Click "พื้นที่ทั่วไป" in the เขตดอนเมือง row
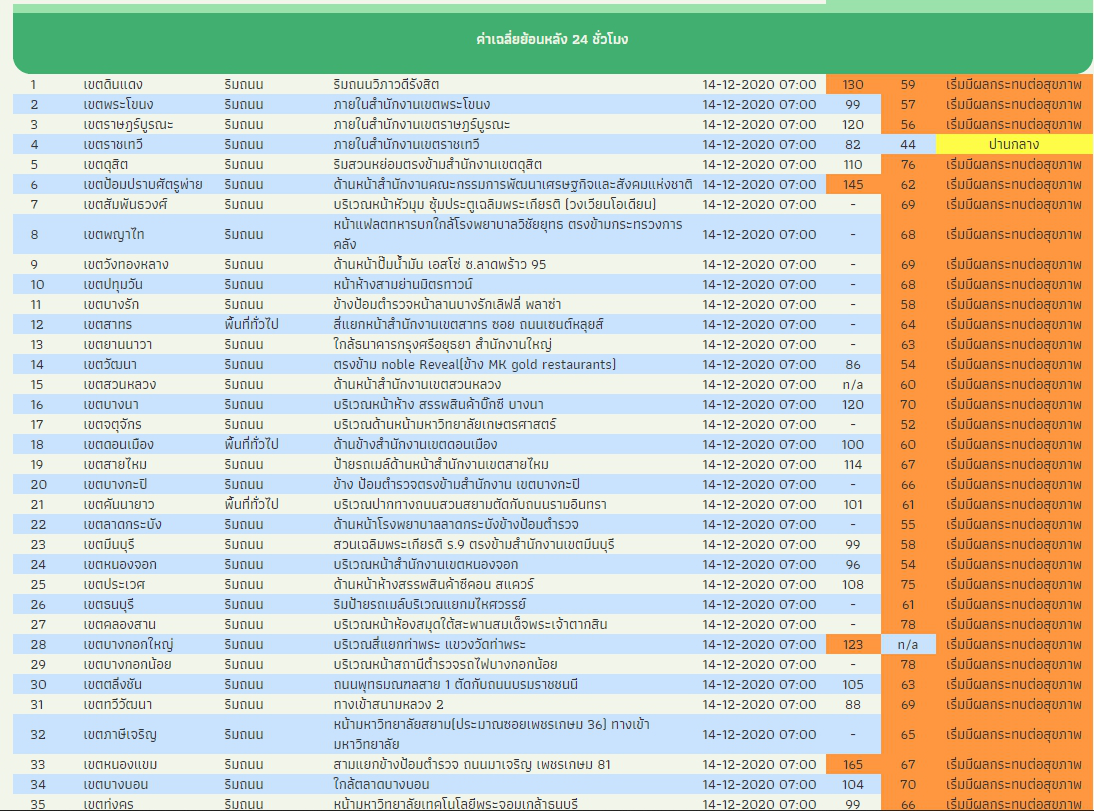Image resolution: width=1094 pixels, height=811 pixels. pos(251,445)
